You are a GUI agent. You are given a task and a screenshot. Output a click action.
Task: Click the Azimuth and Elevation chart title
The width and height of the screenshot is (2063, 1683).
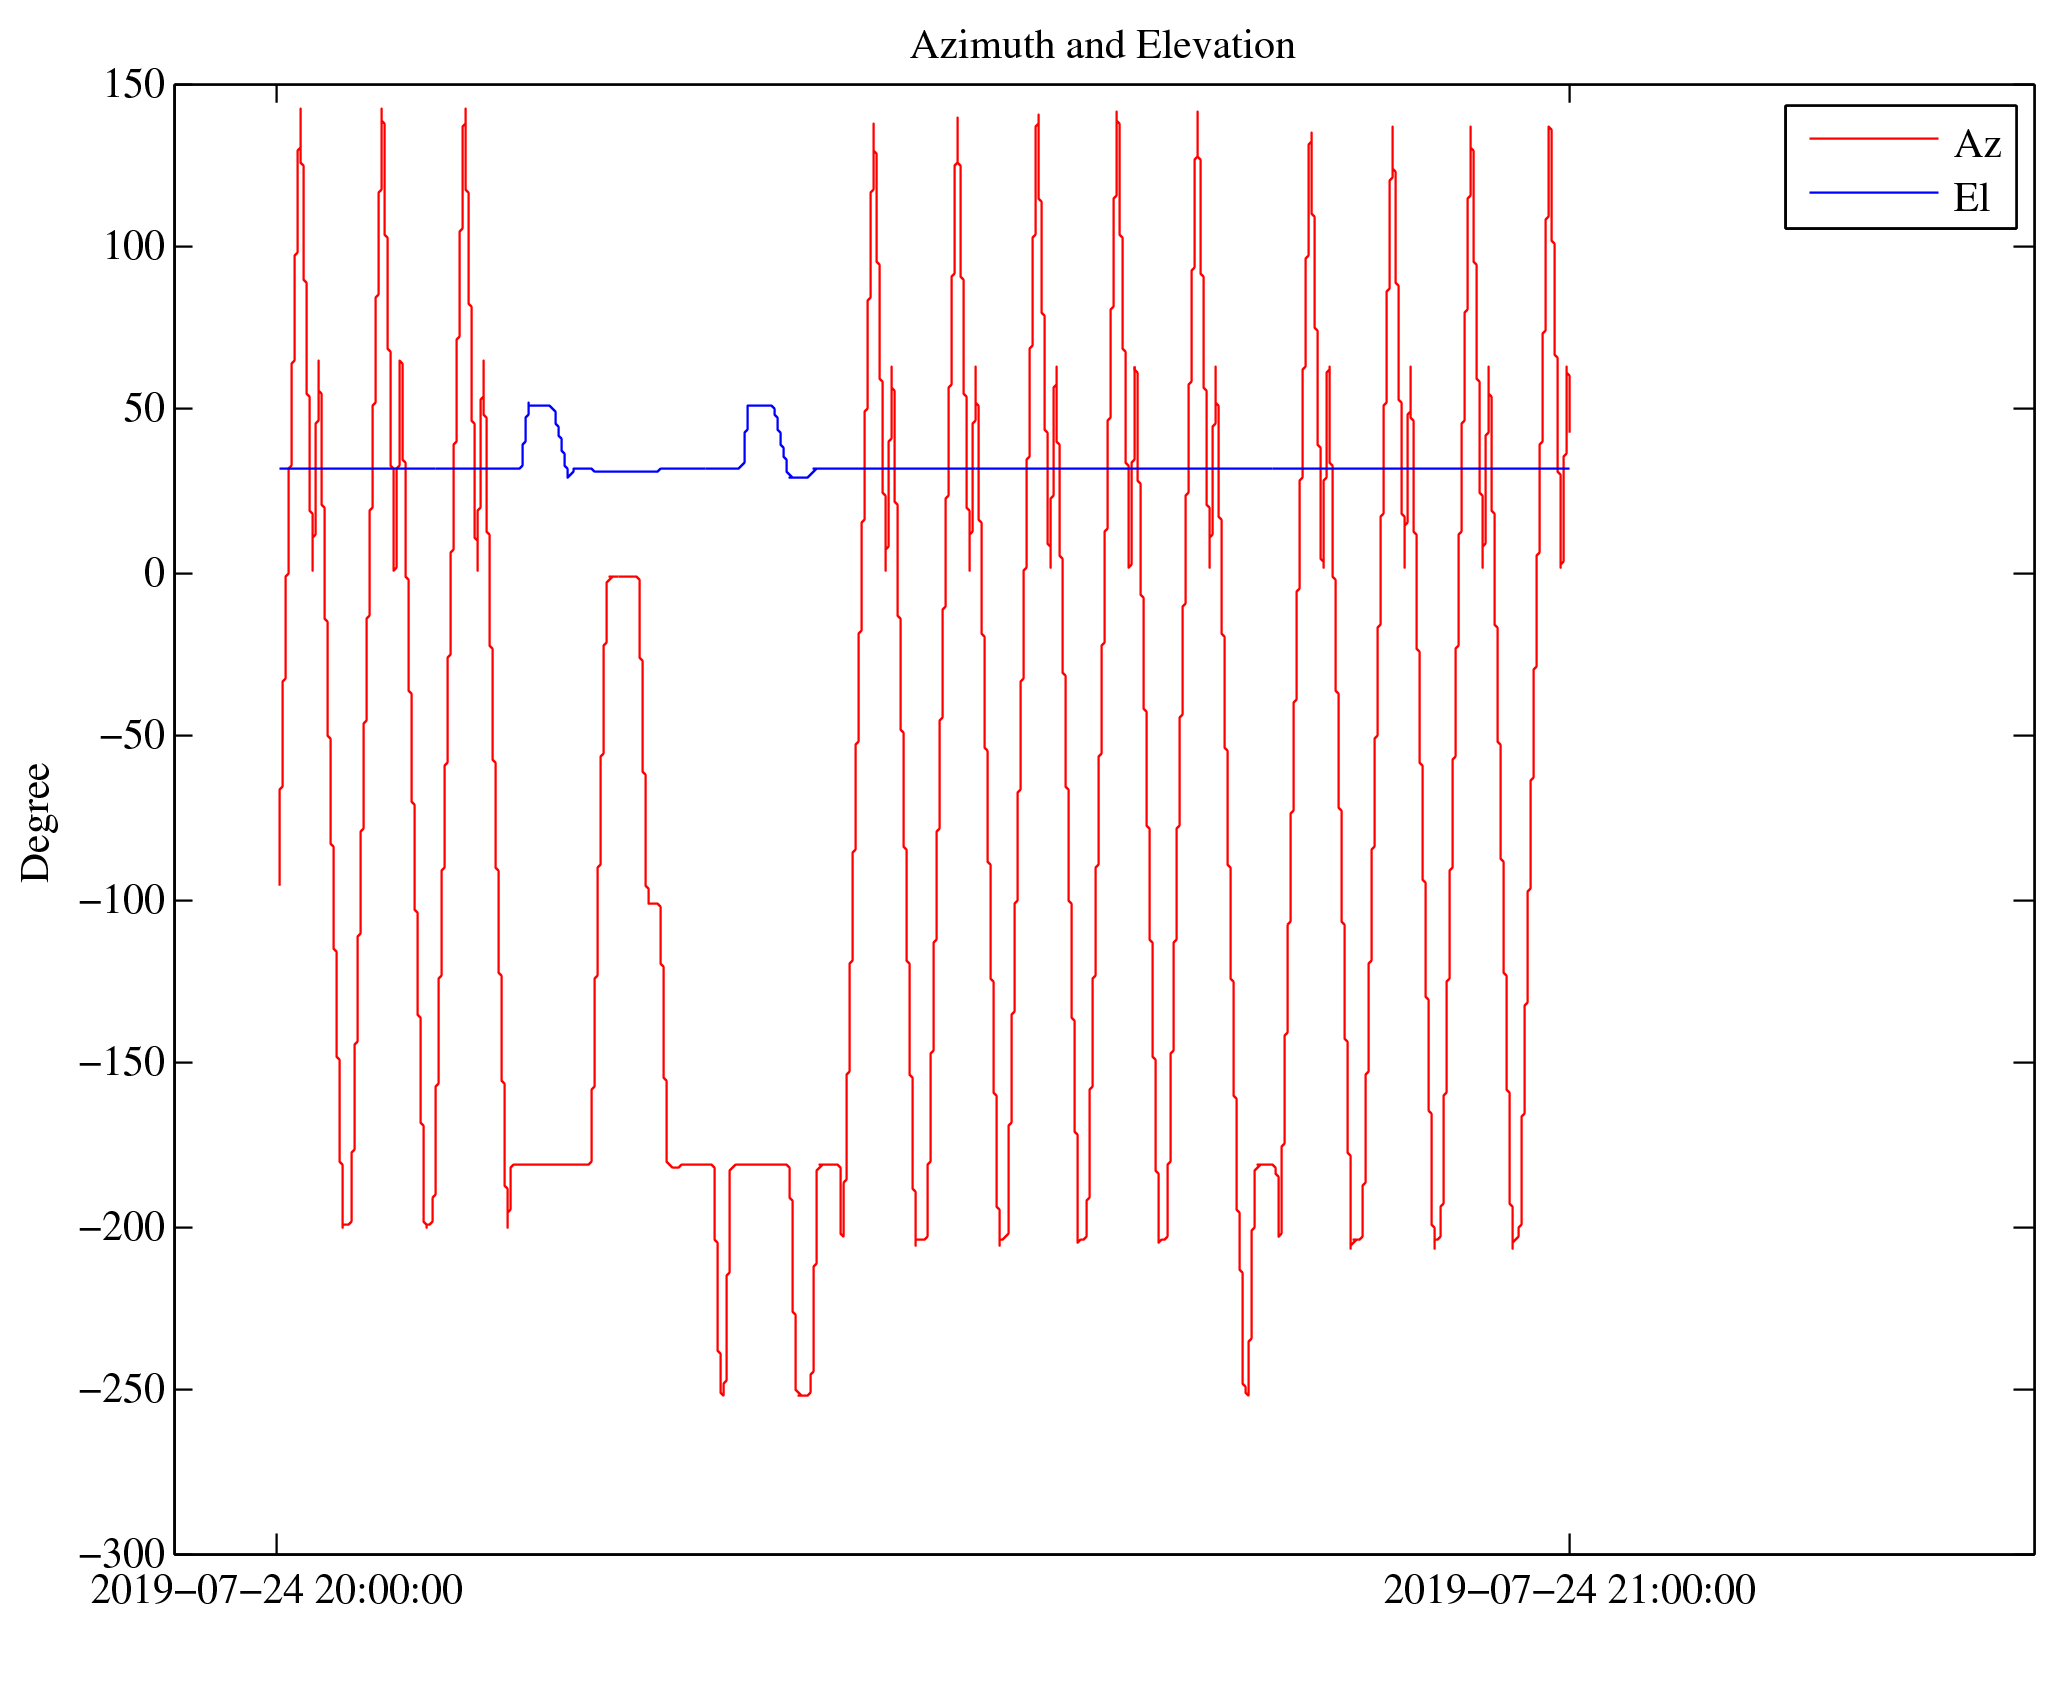coord(1102,46)
